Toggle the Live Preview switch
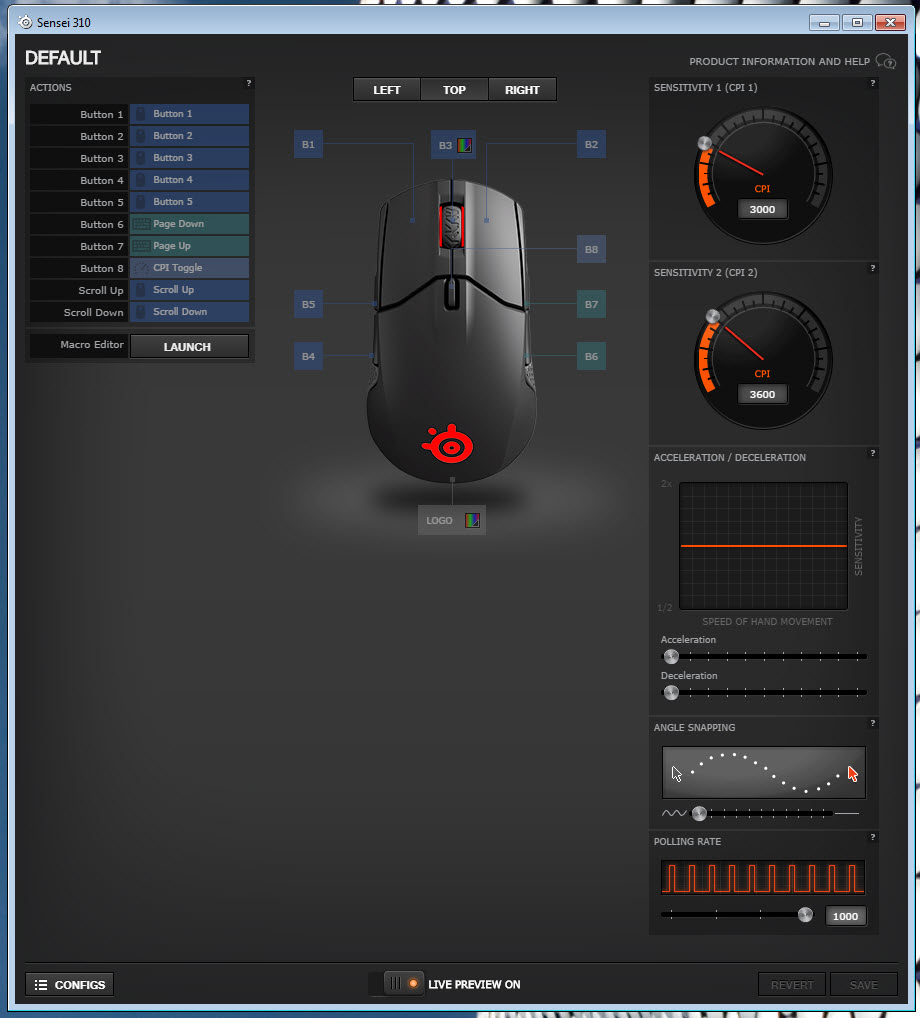 pos(396,984)
